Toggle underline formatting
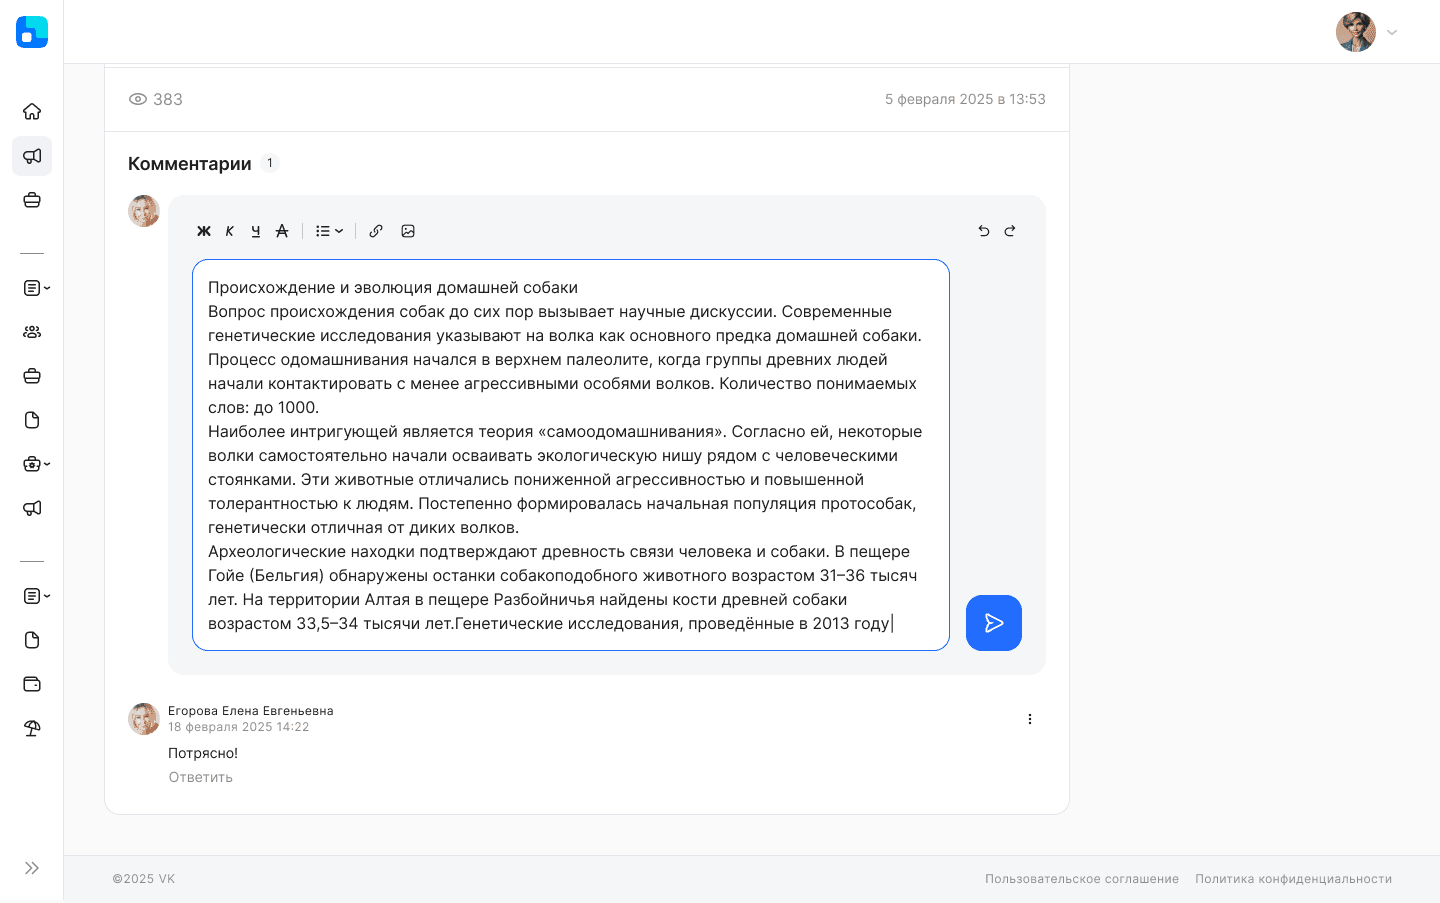This screenshot has height=903, width=1440. [x=256, y=231]
